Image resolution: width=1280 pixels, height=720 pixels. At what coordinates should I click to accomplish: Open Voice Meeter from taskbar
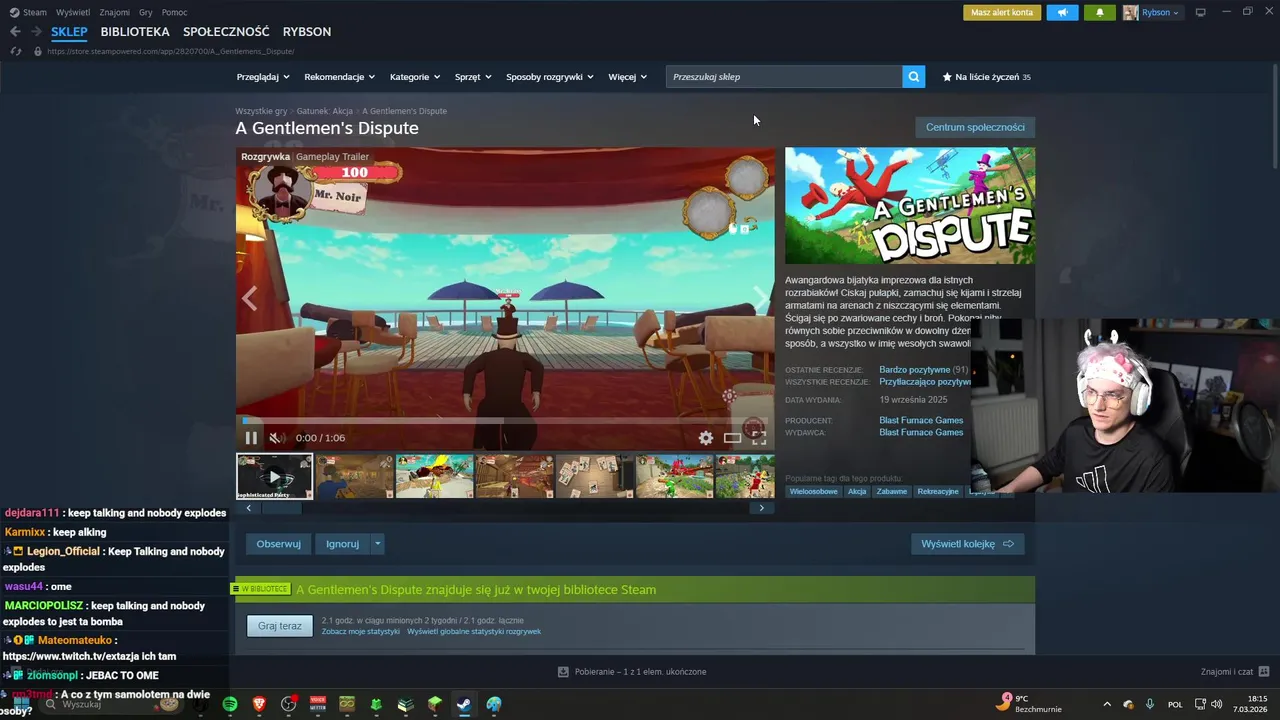318,704
